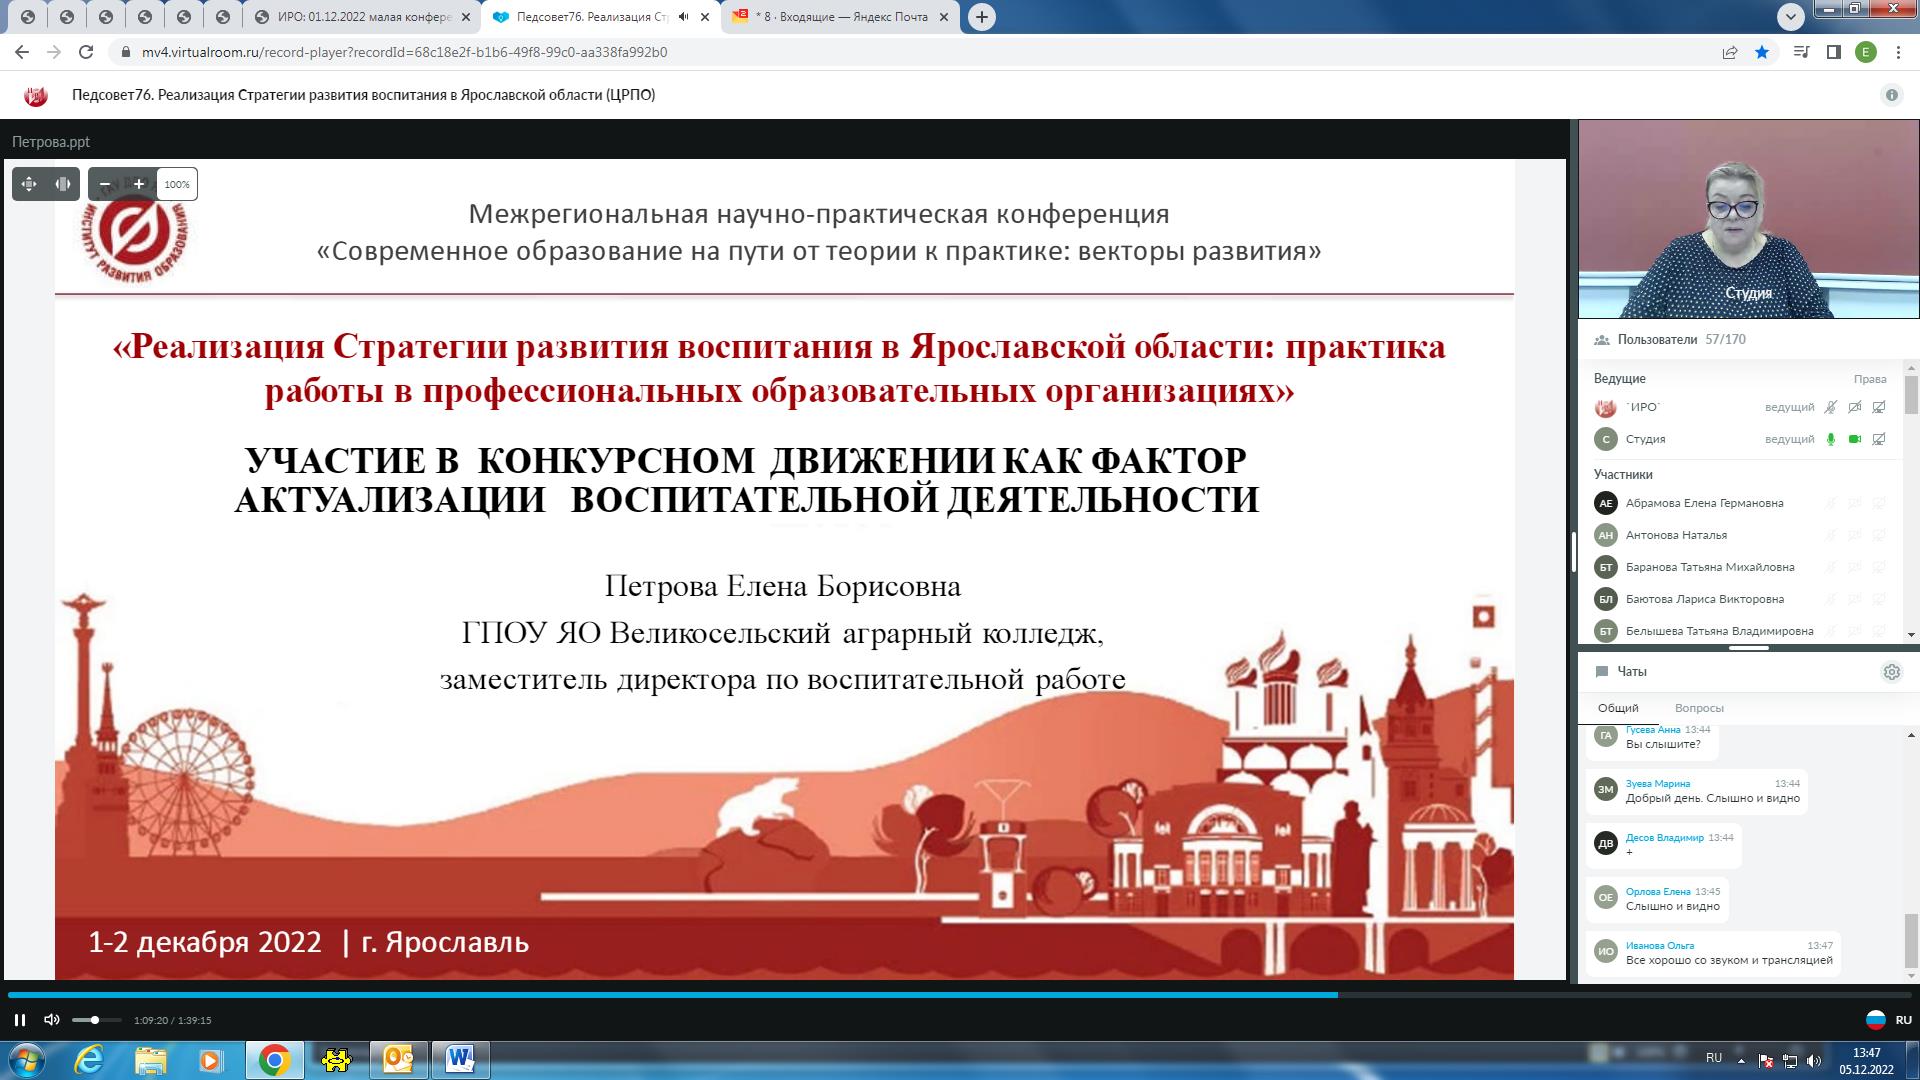Toggle screen sharing for ИРО presenter
Image resolution: width=1920 pixels, height=1080 pixels.
coord(1879,407)
